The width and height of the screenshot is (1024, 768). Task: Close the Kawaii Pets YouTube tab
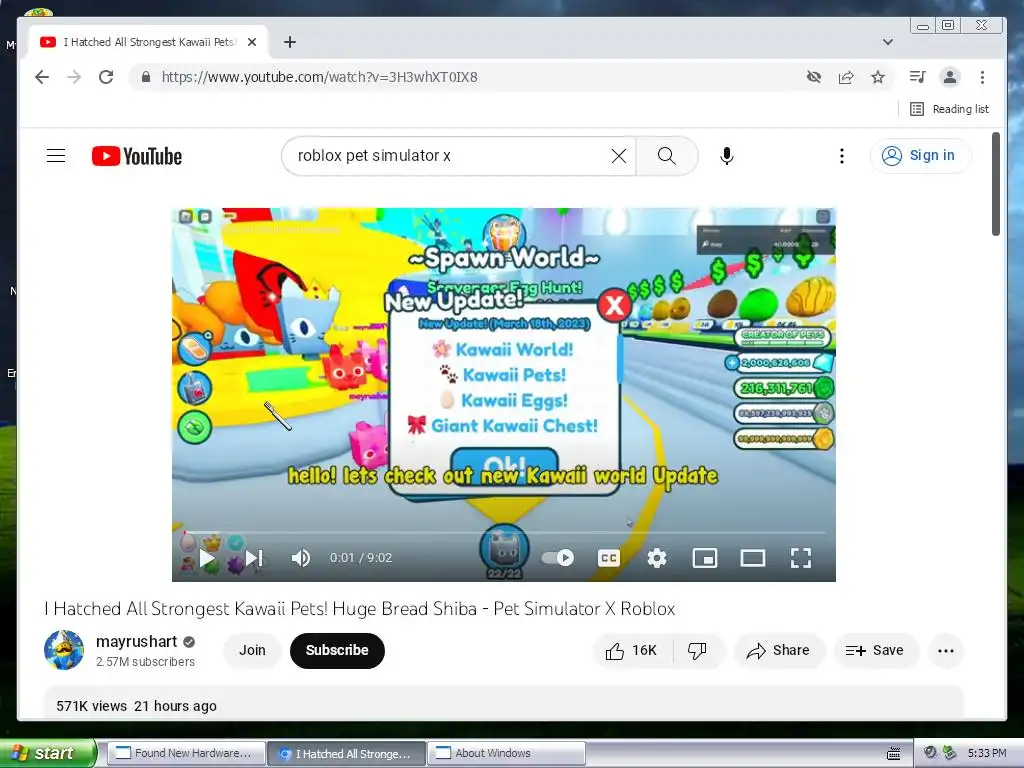click(x=252, y=42)
